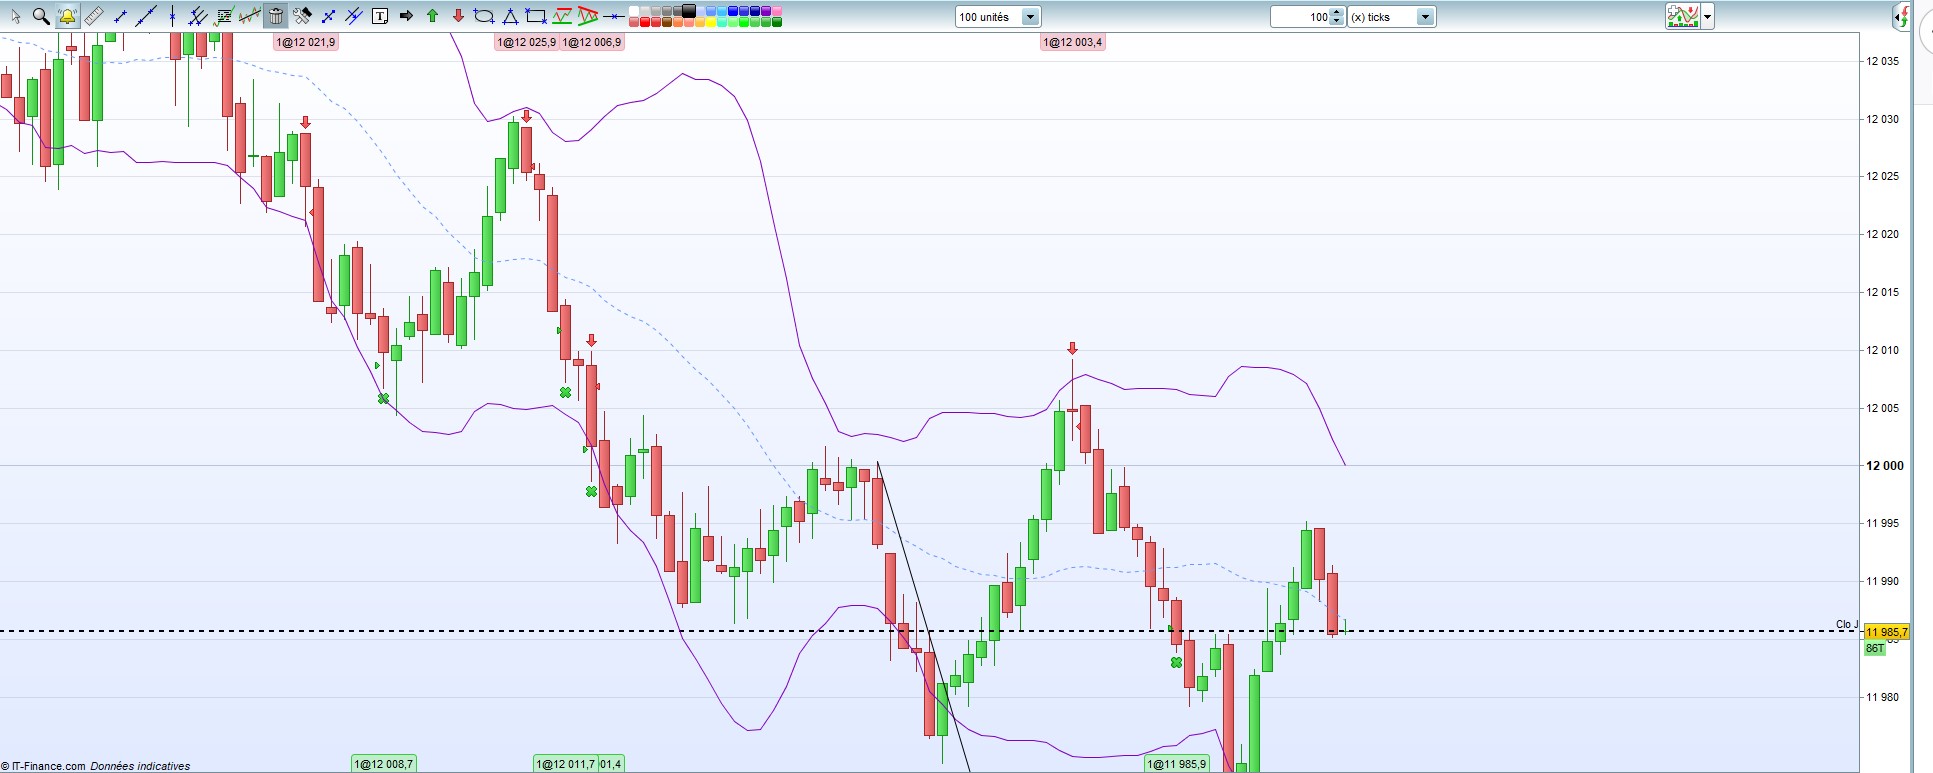Select the arrow pointer cursor tool
The height and width of the screenshot is (773, 1933).
tap(15, 16)
